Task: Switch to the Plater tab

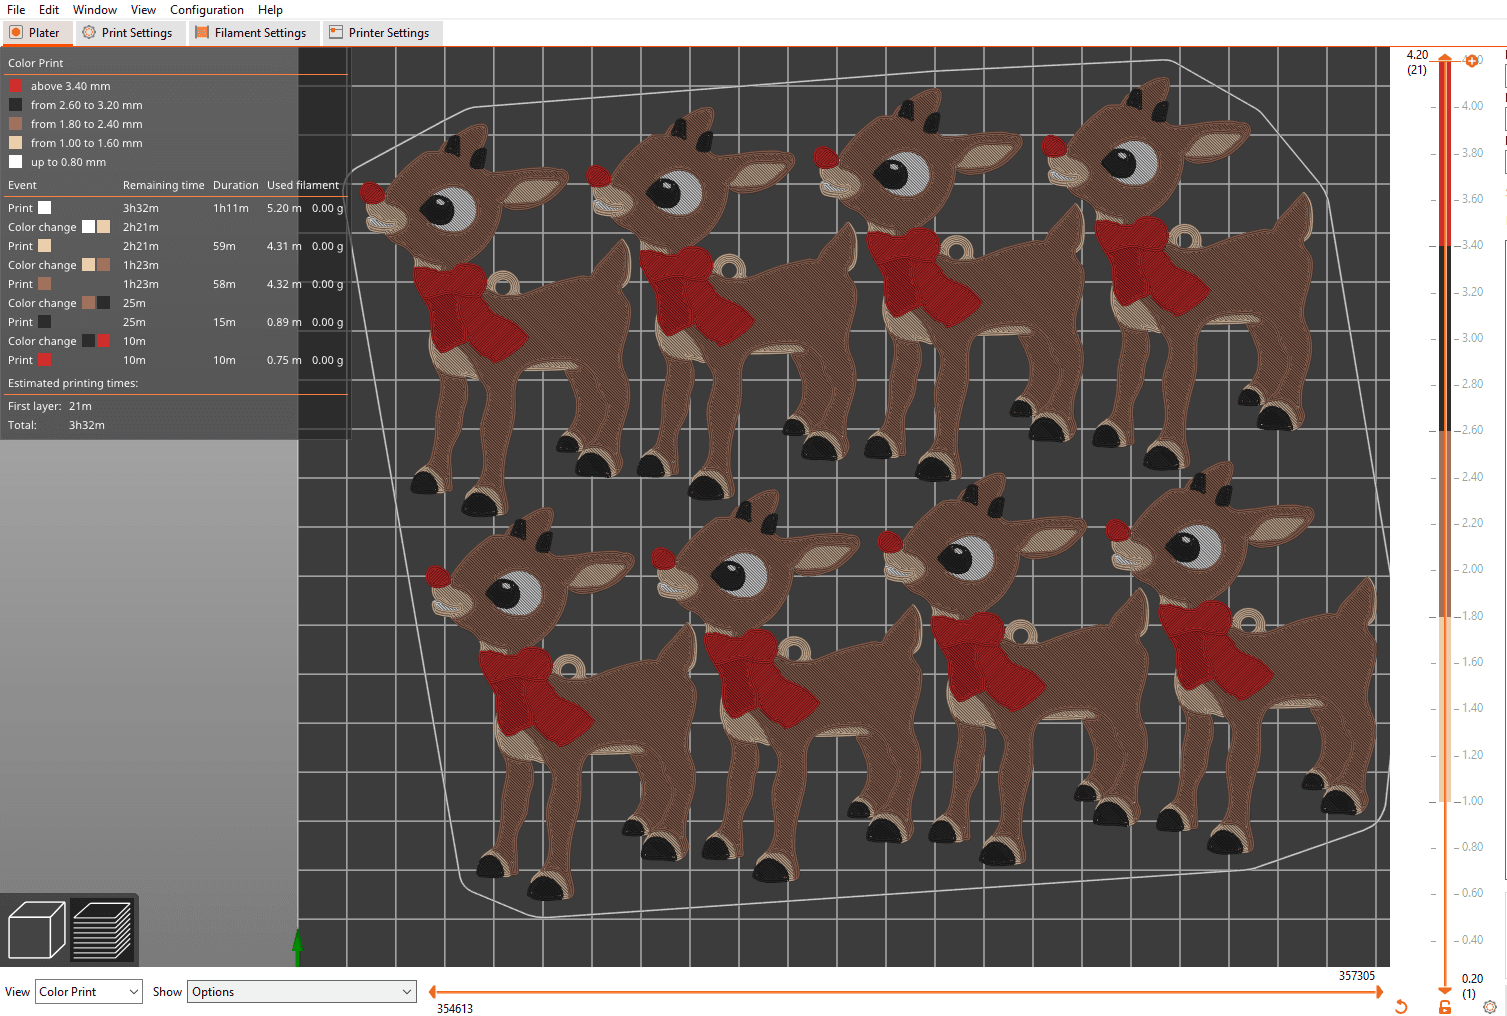Action: pos(36,32)
